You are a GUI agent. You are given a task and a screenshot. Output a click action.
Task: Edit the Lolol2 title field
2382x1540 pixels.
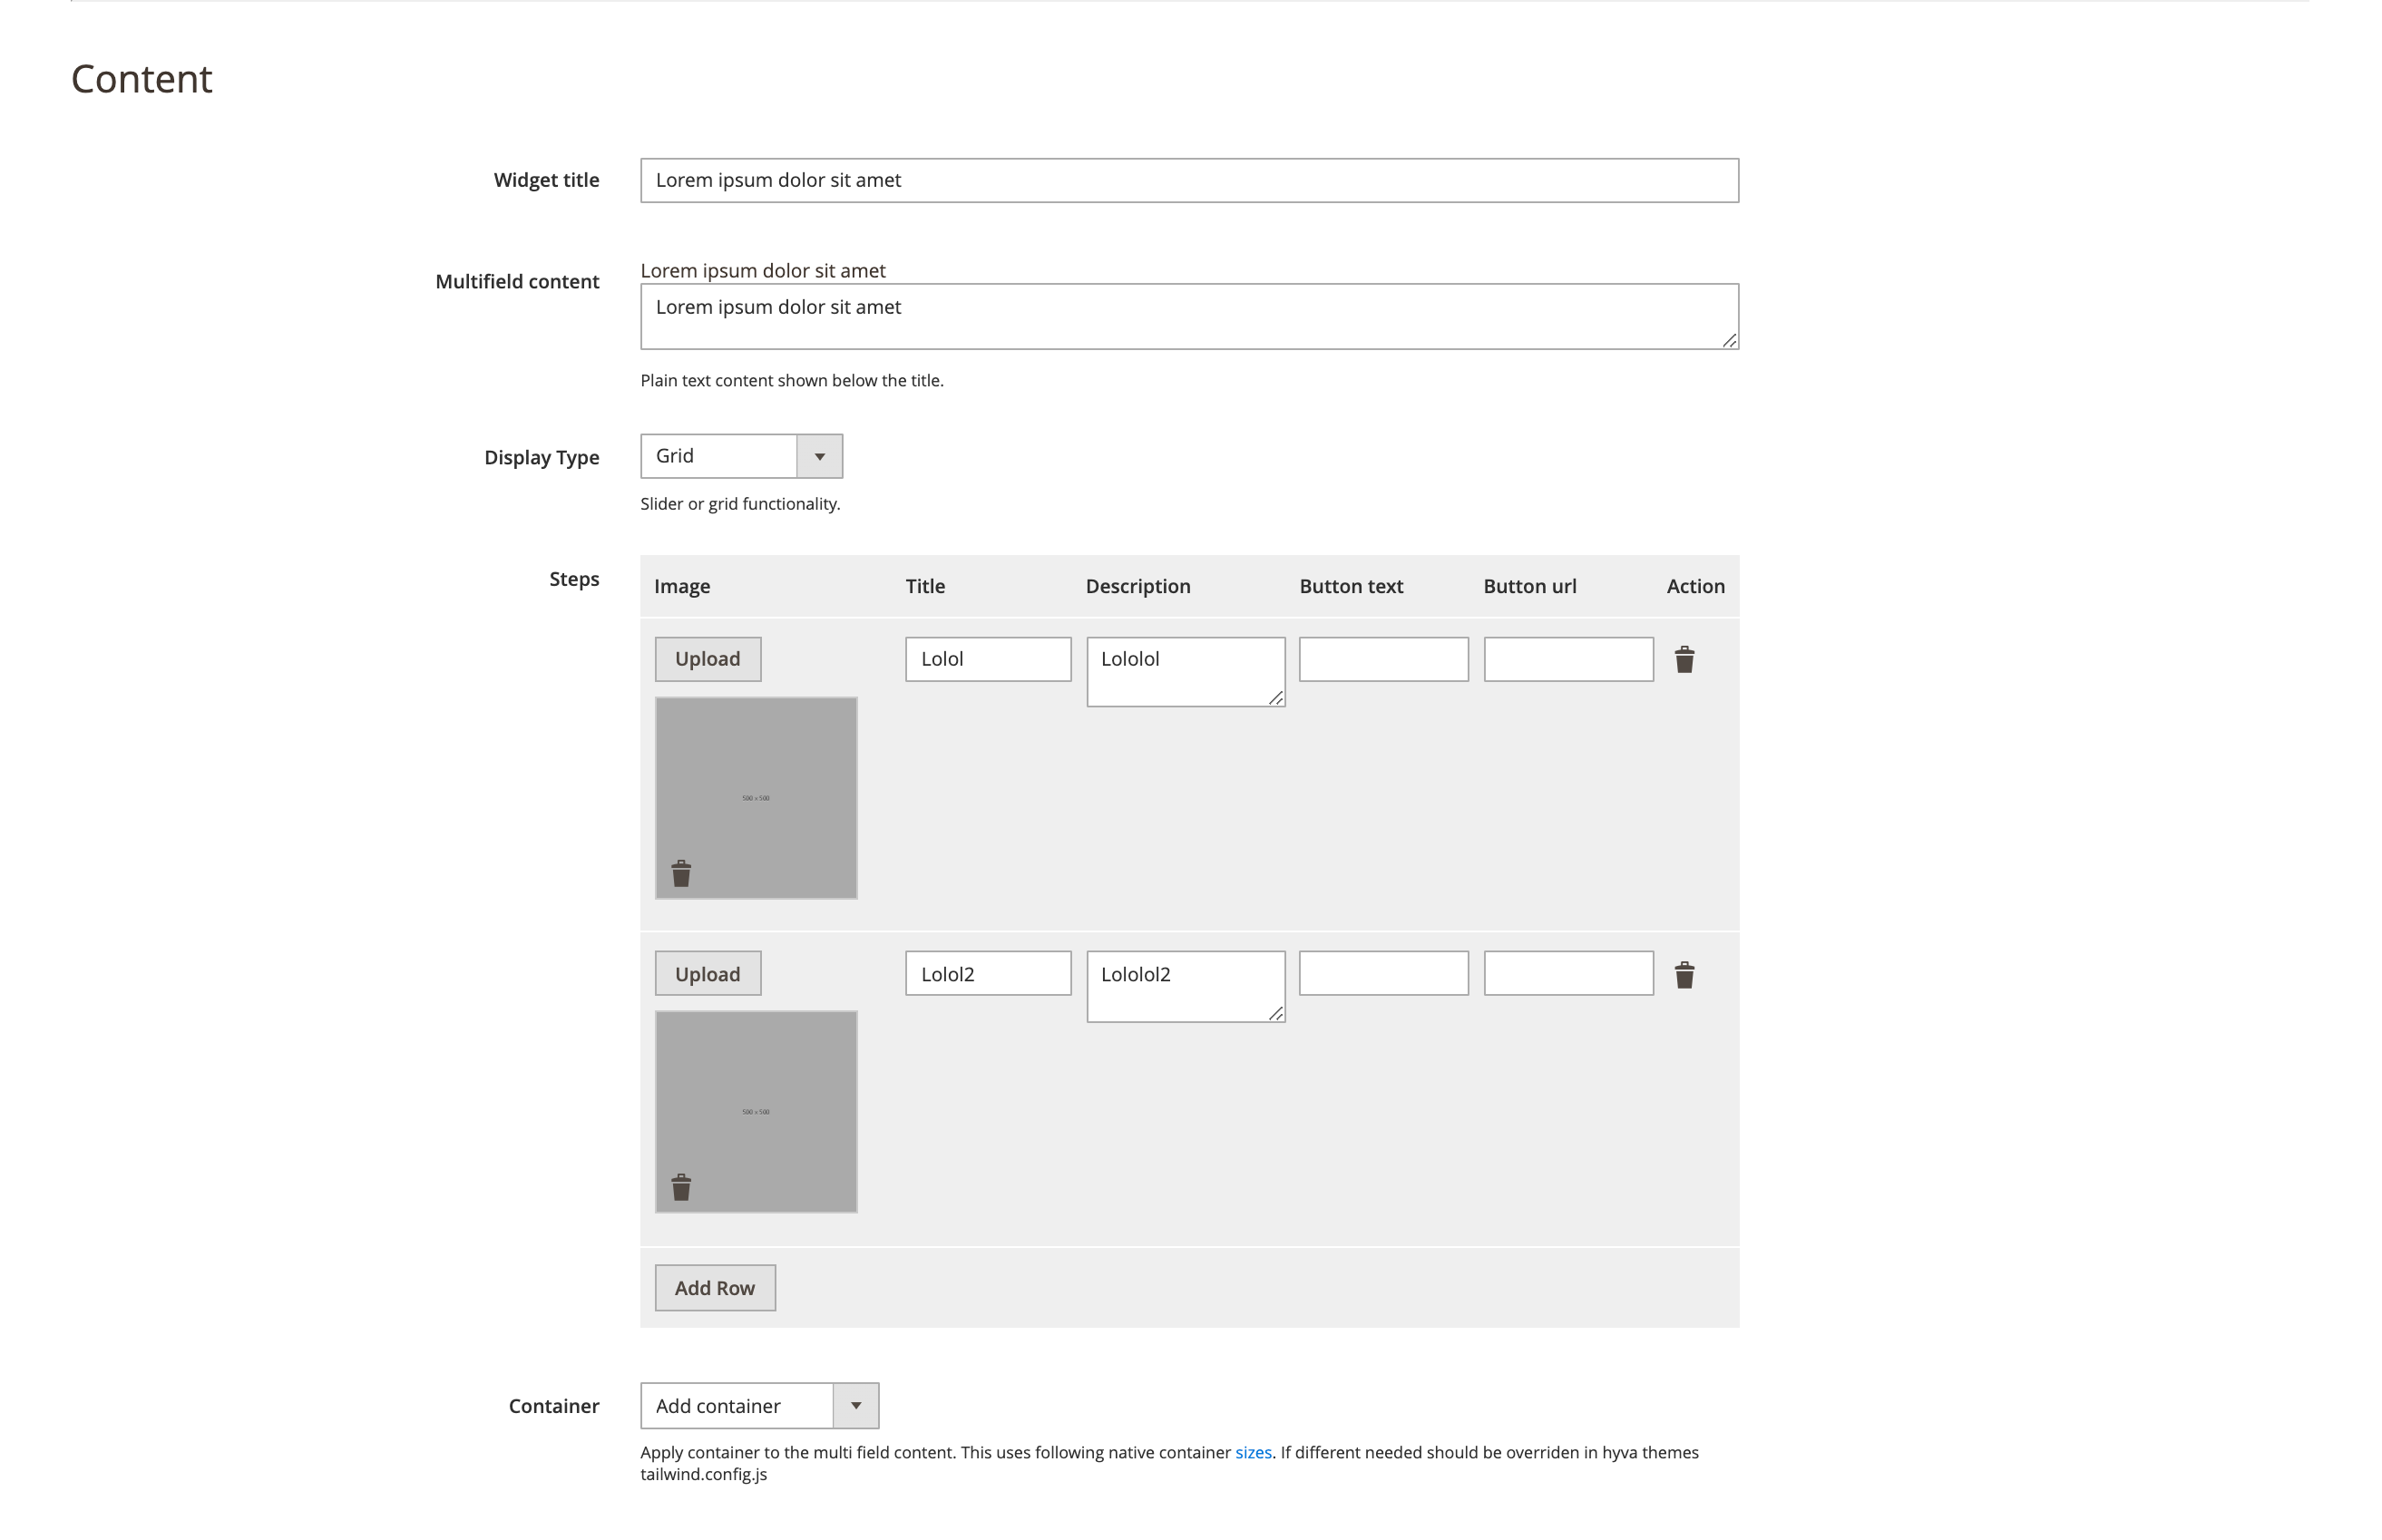coord(988,973)
